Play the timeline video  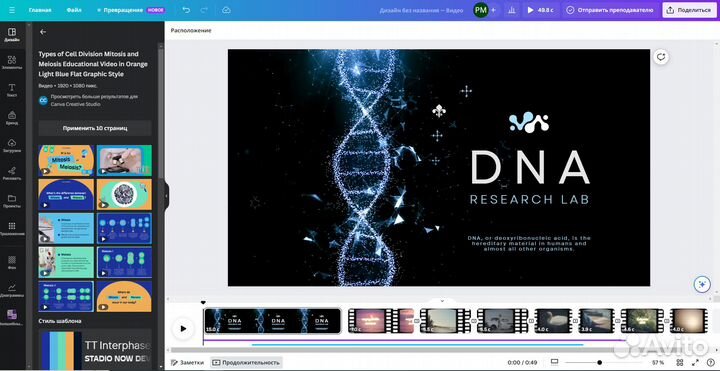(x=183, y=328)
